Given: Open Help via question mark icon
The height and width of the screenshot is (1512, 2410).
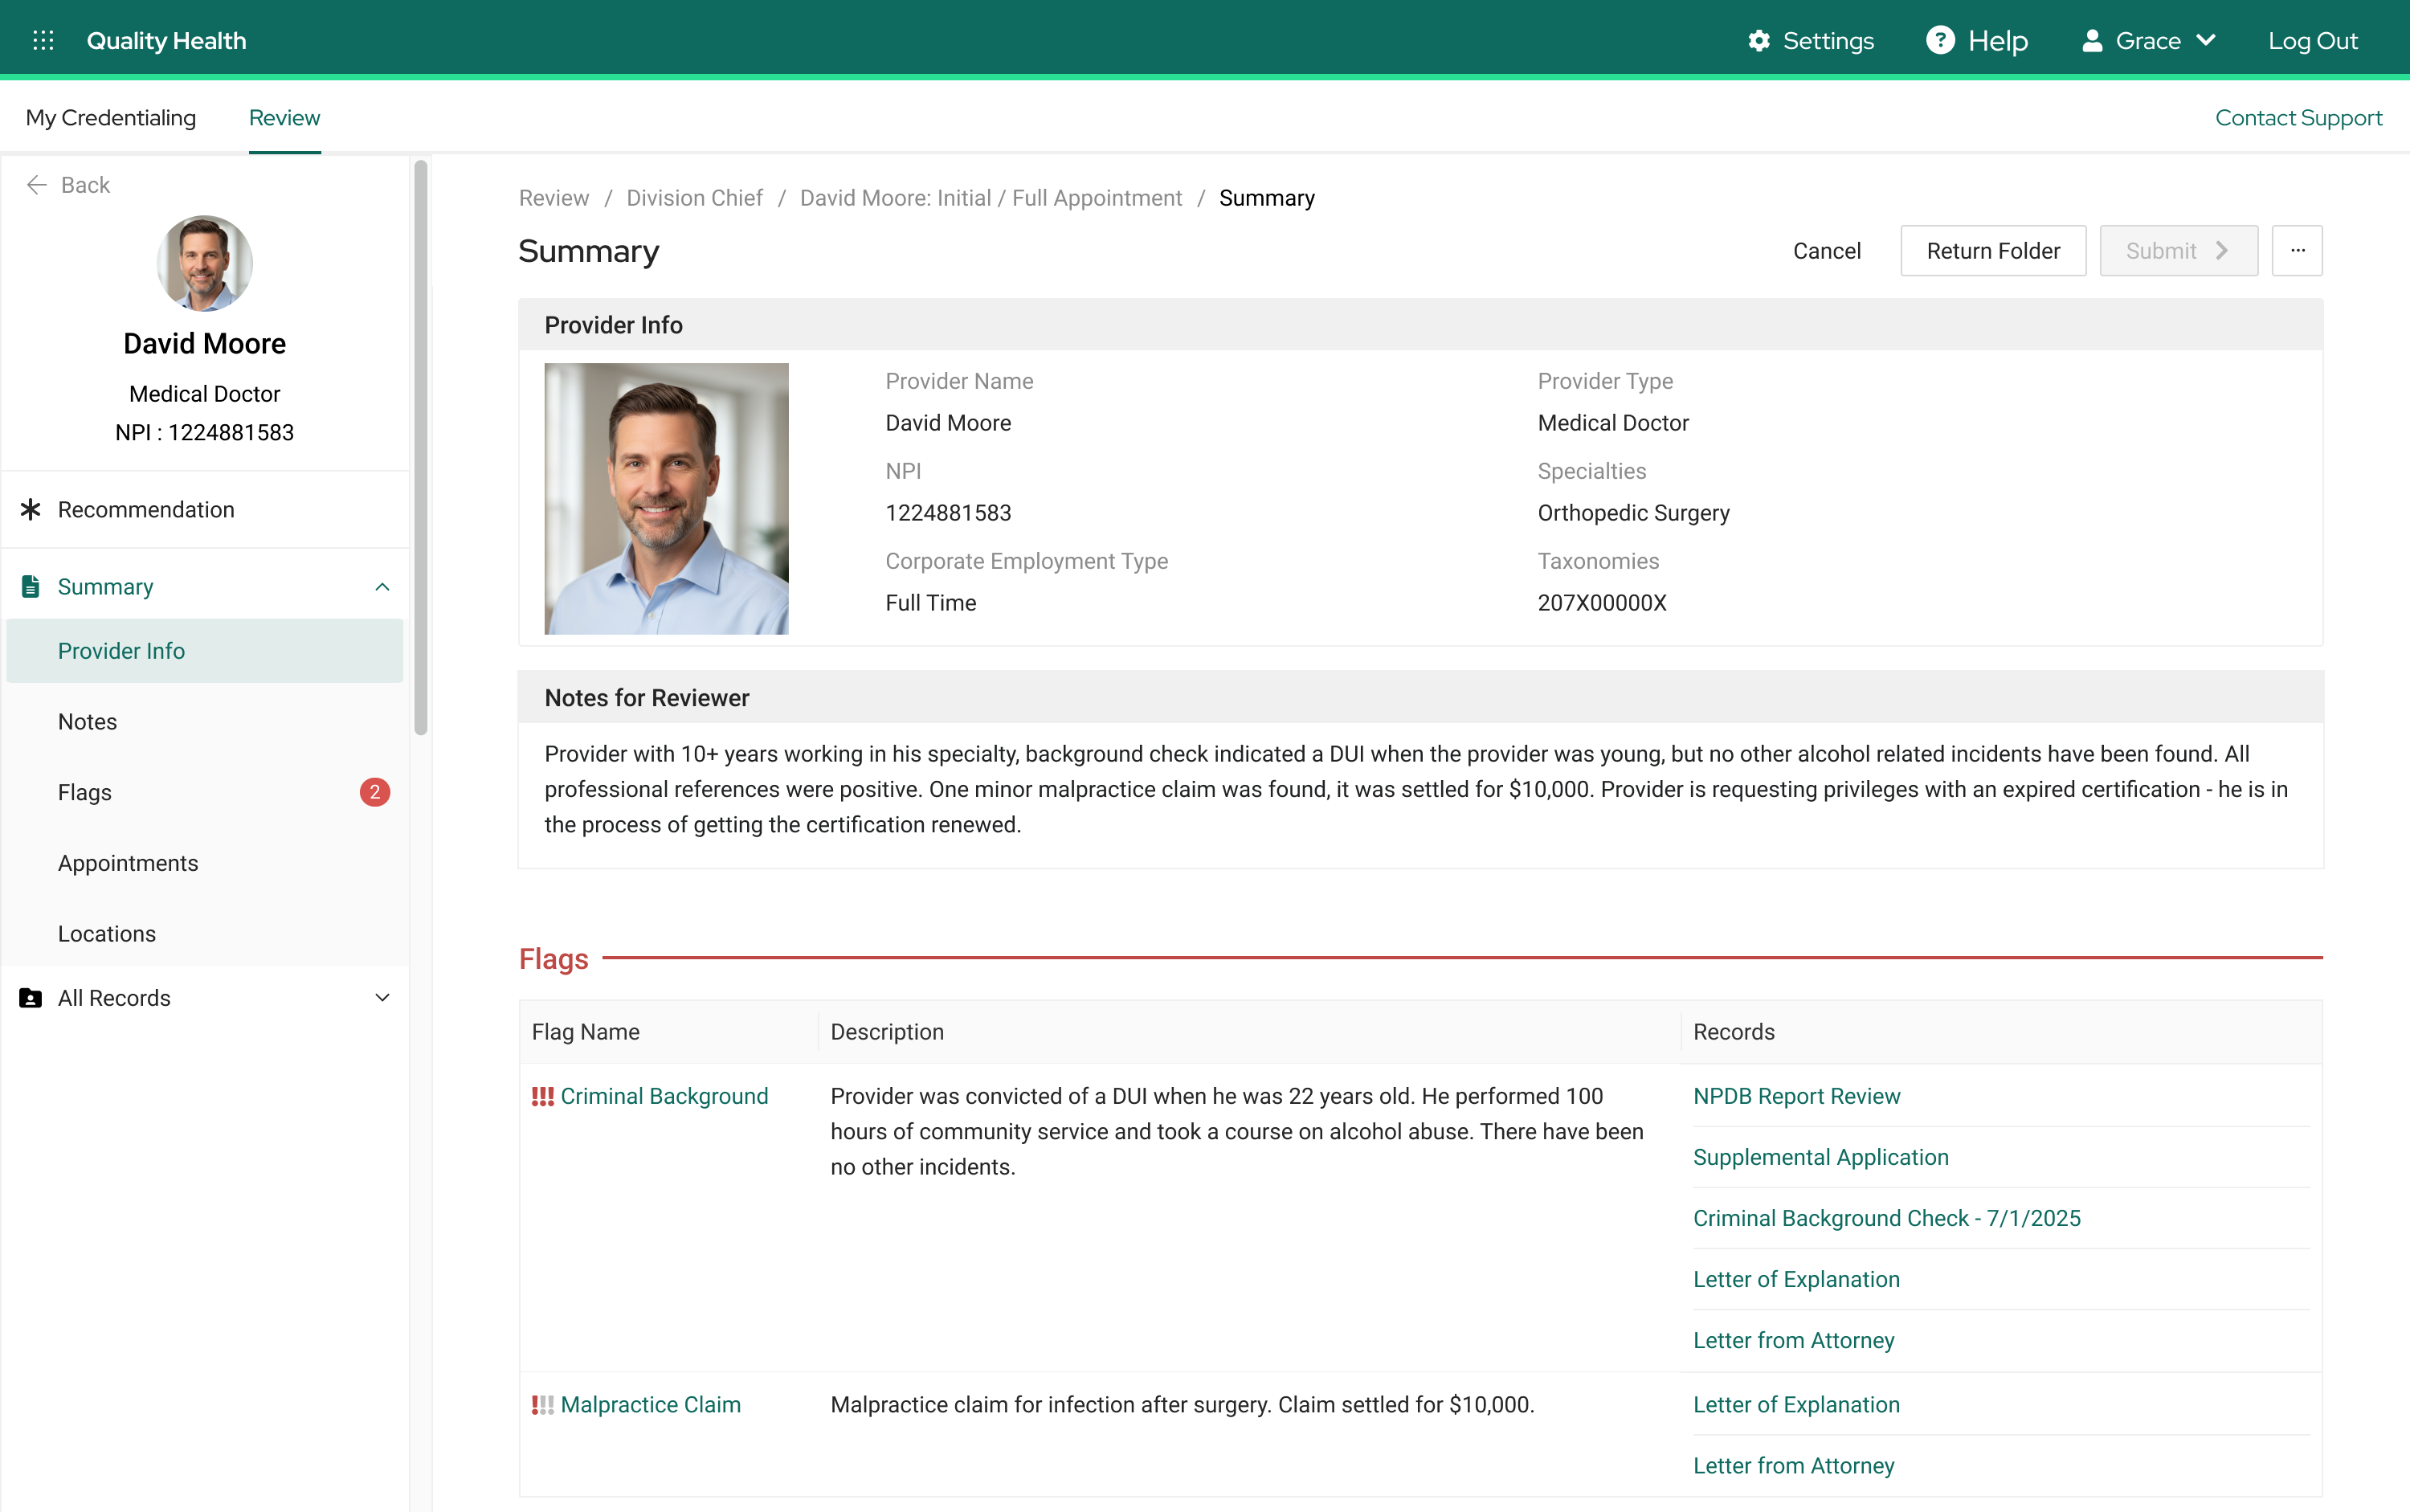Looking at the screenshot, I should pyautogui.click(x=1940, y=40).
